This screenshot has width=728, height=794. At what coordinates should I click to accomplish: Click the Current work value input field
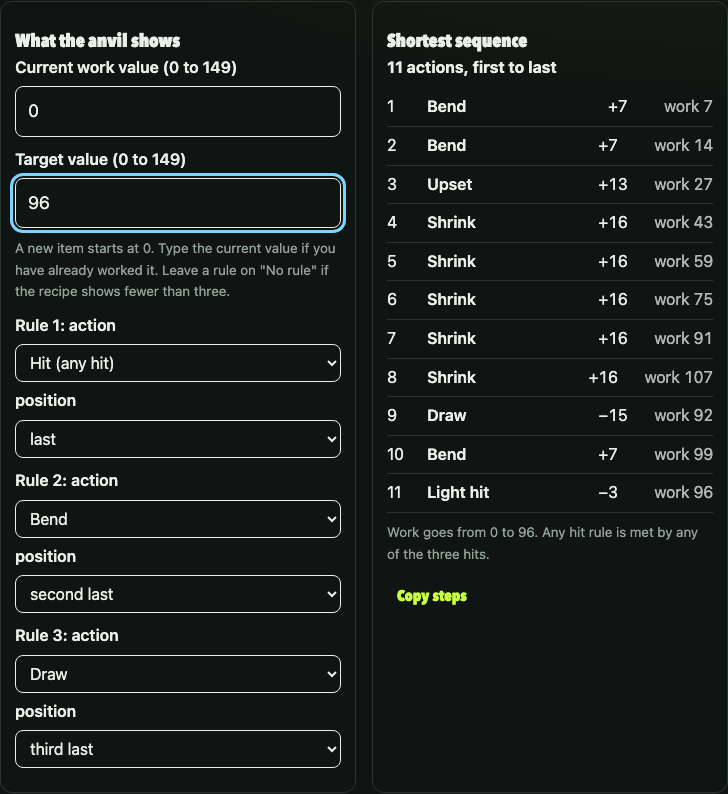(x=178, y=111)
